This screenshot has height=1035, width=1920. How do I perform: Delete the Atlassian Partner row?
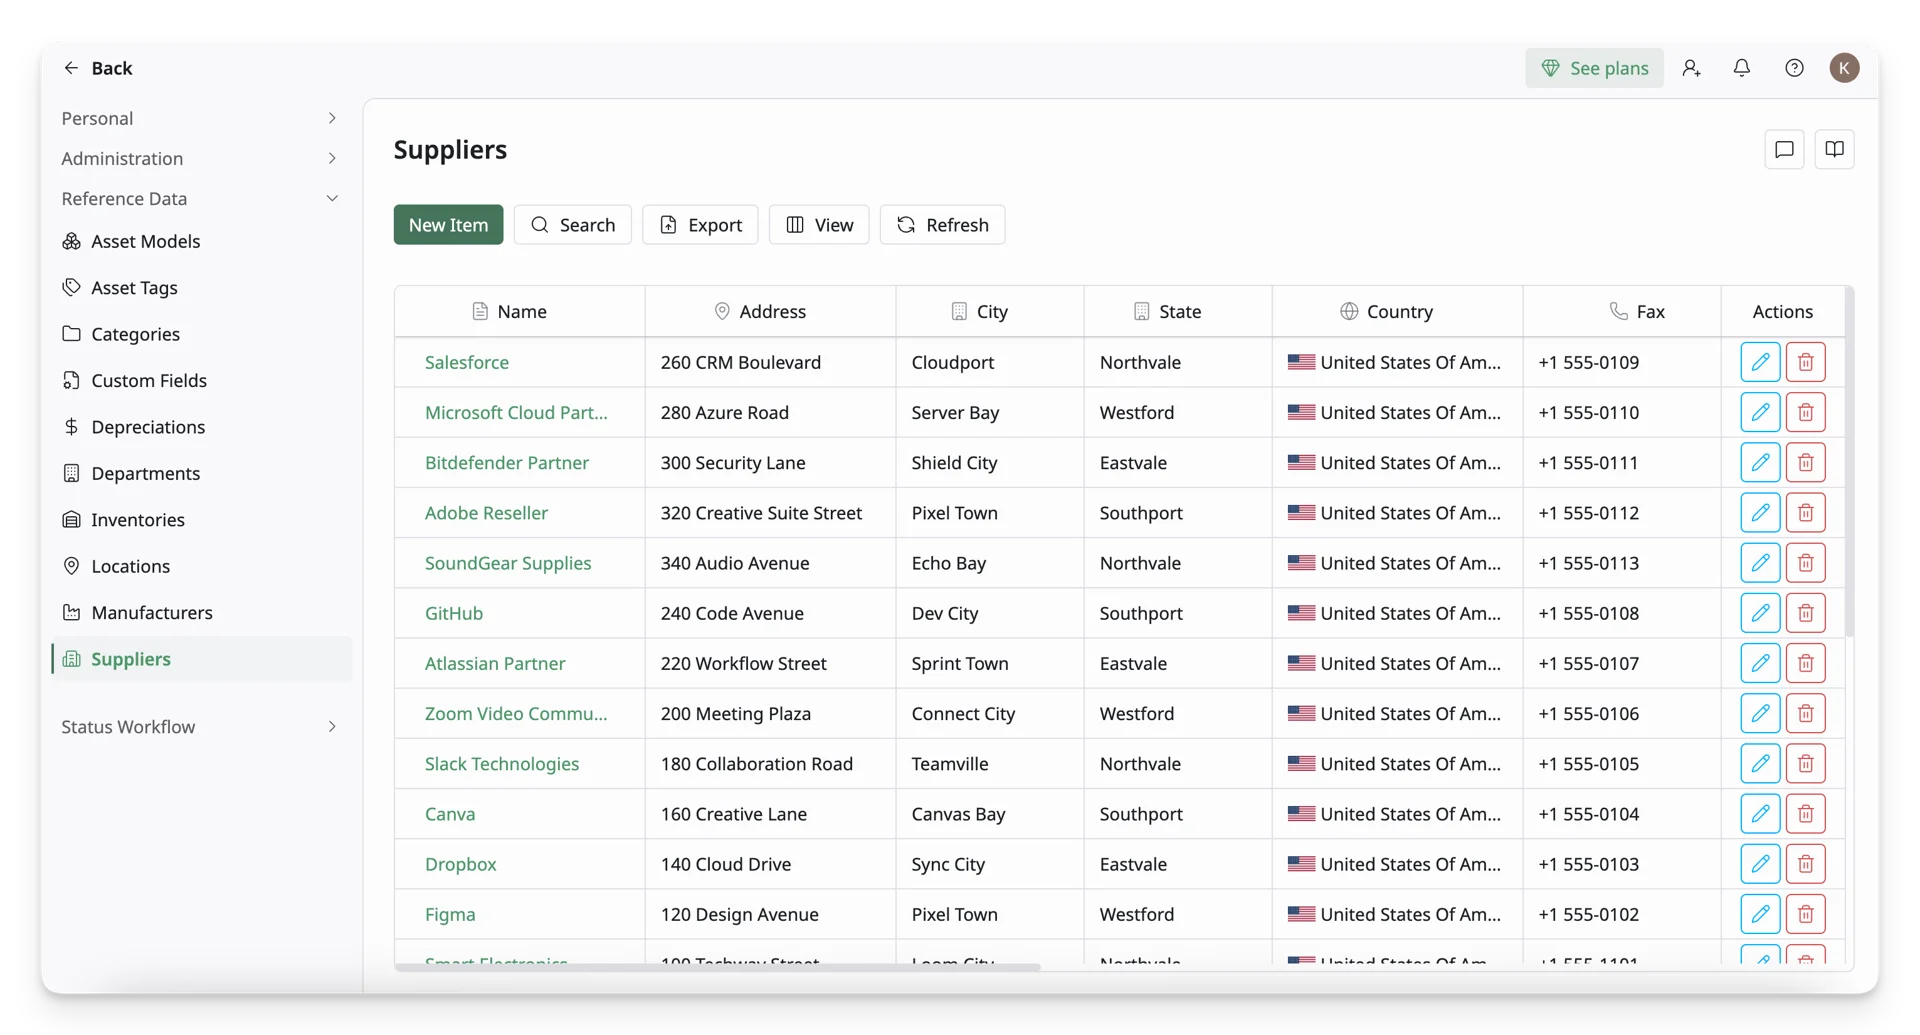point(1805,663)
